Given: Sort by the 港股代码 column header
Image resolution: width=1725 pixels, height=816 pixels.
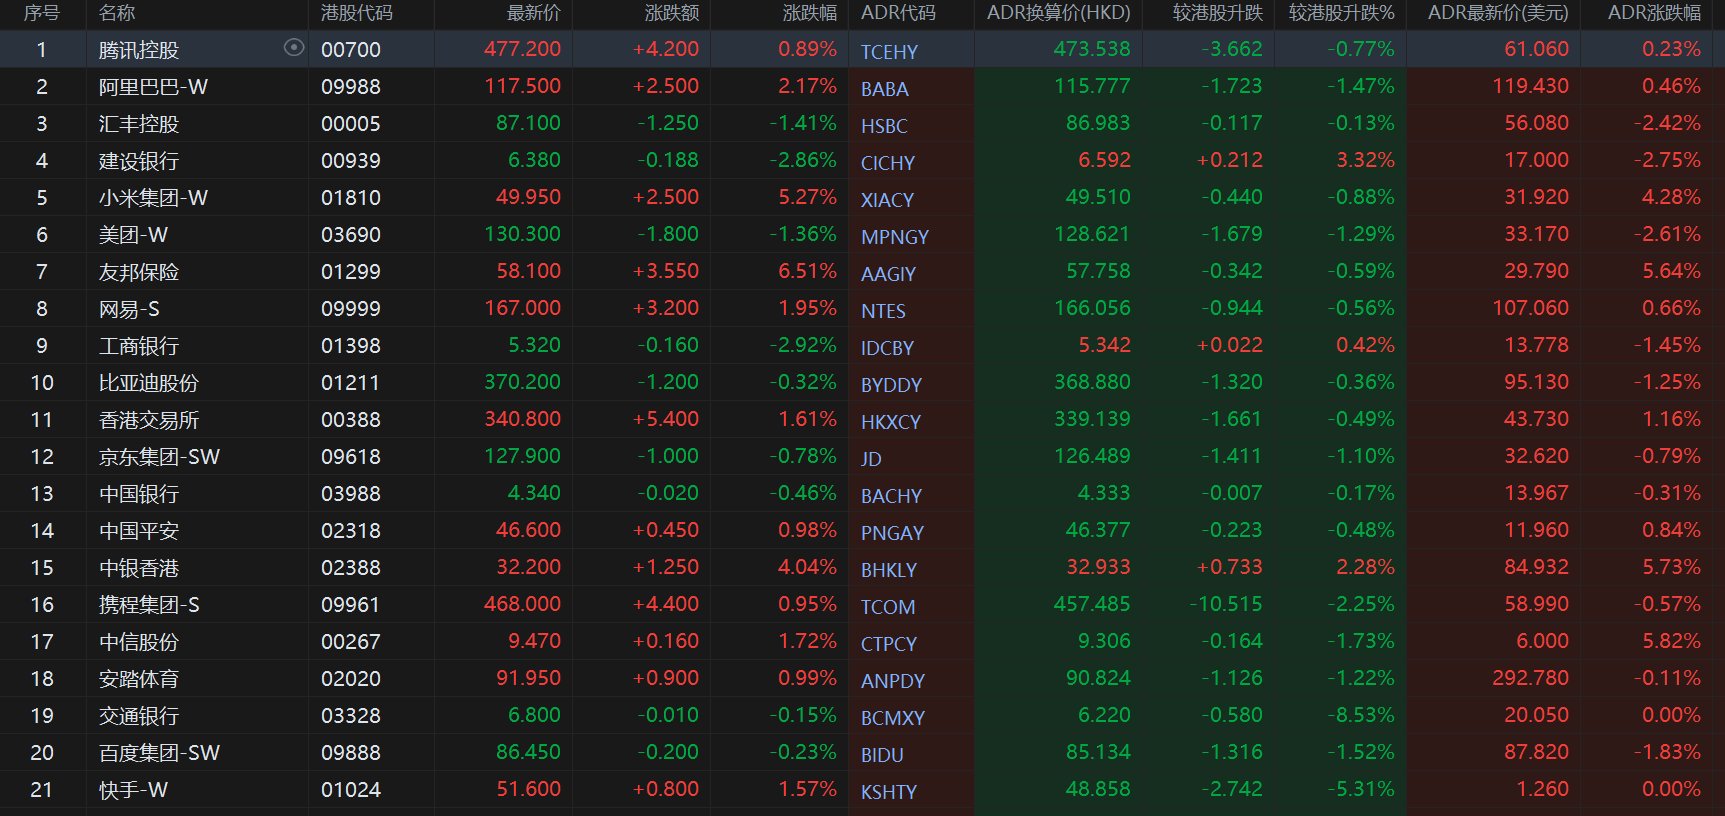Looking at the screenshot, I should (357, 13).
